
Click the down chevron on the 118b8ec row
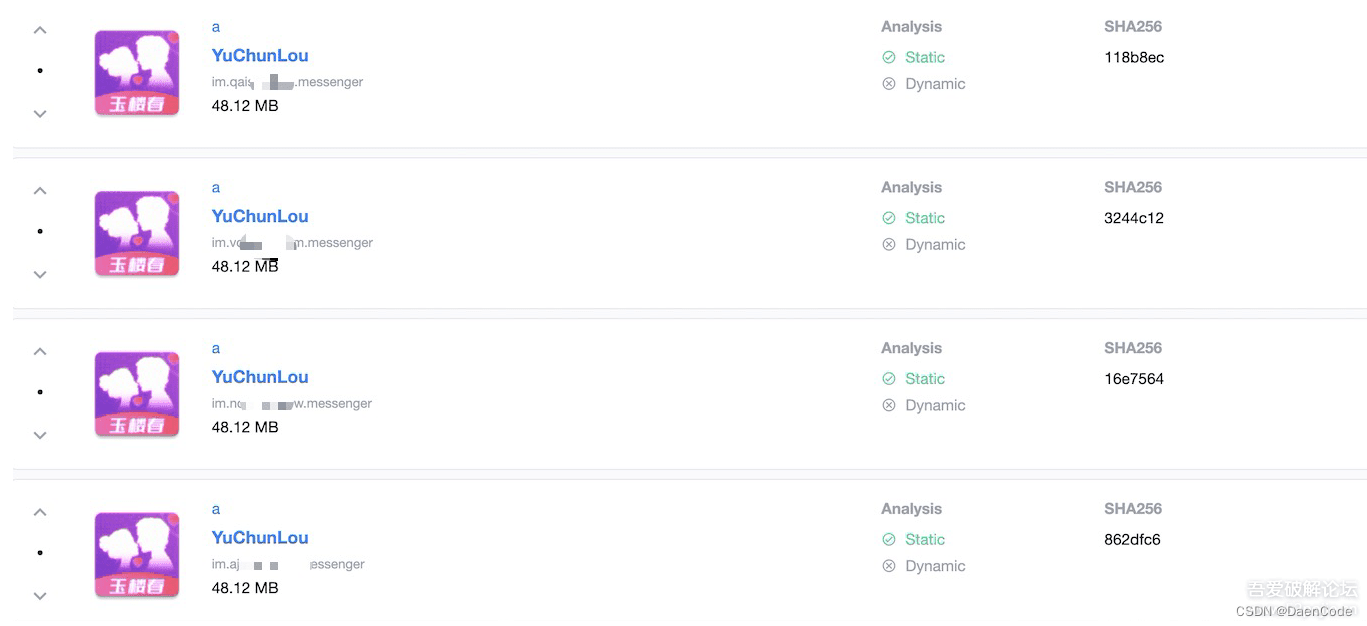[x=40, y=114]
